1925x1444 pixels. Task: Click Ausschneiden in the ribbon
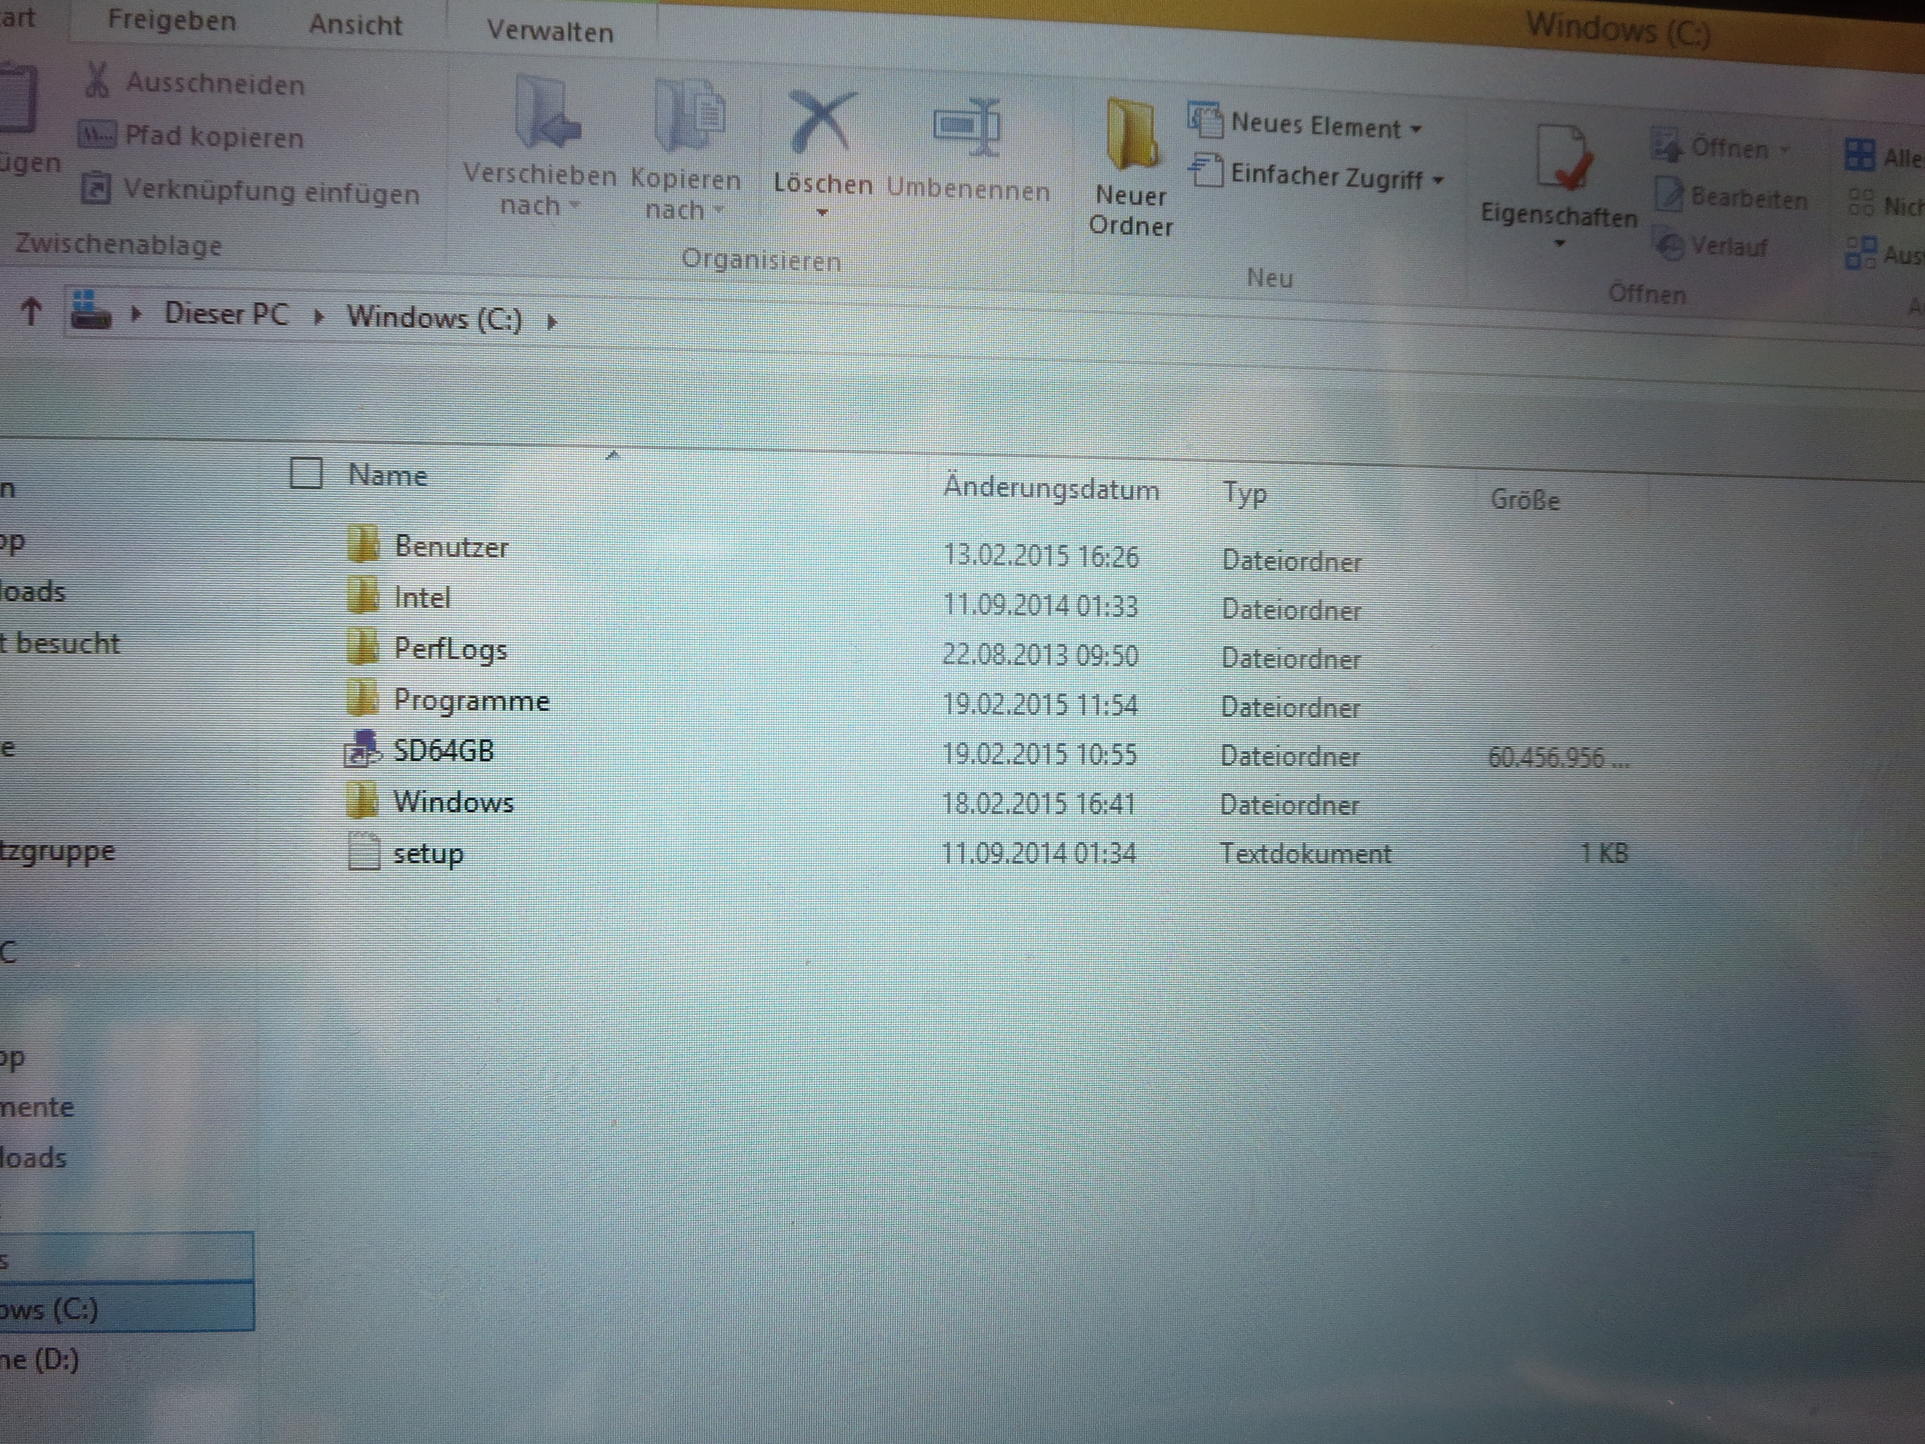213,84
